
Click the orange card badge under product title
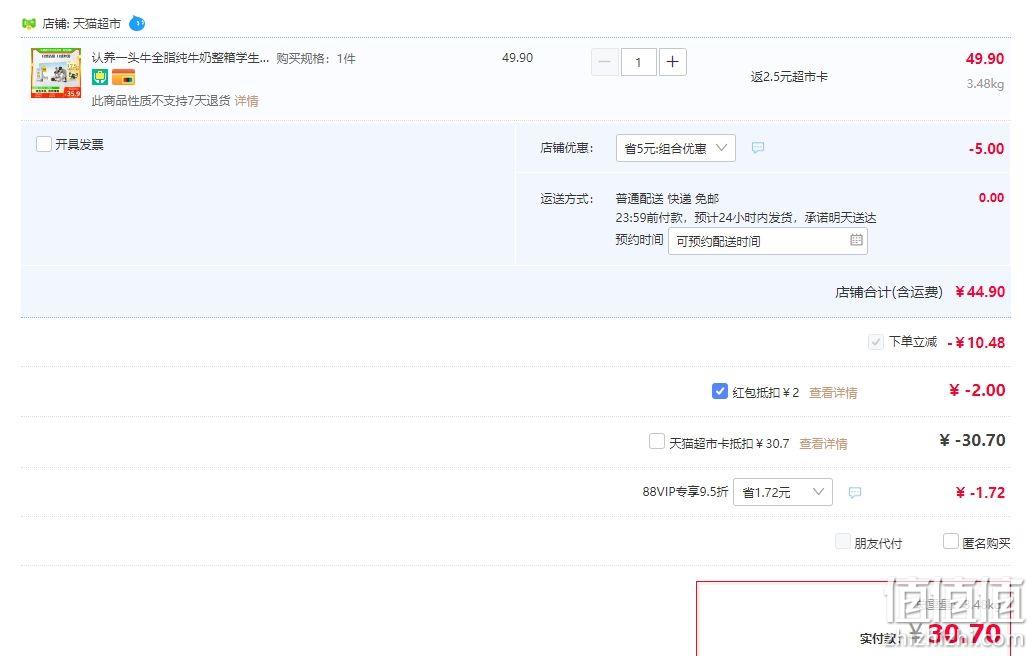(x=123, y=78)
